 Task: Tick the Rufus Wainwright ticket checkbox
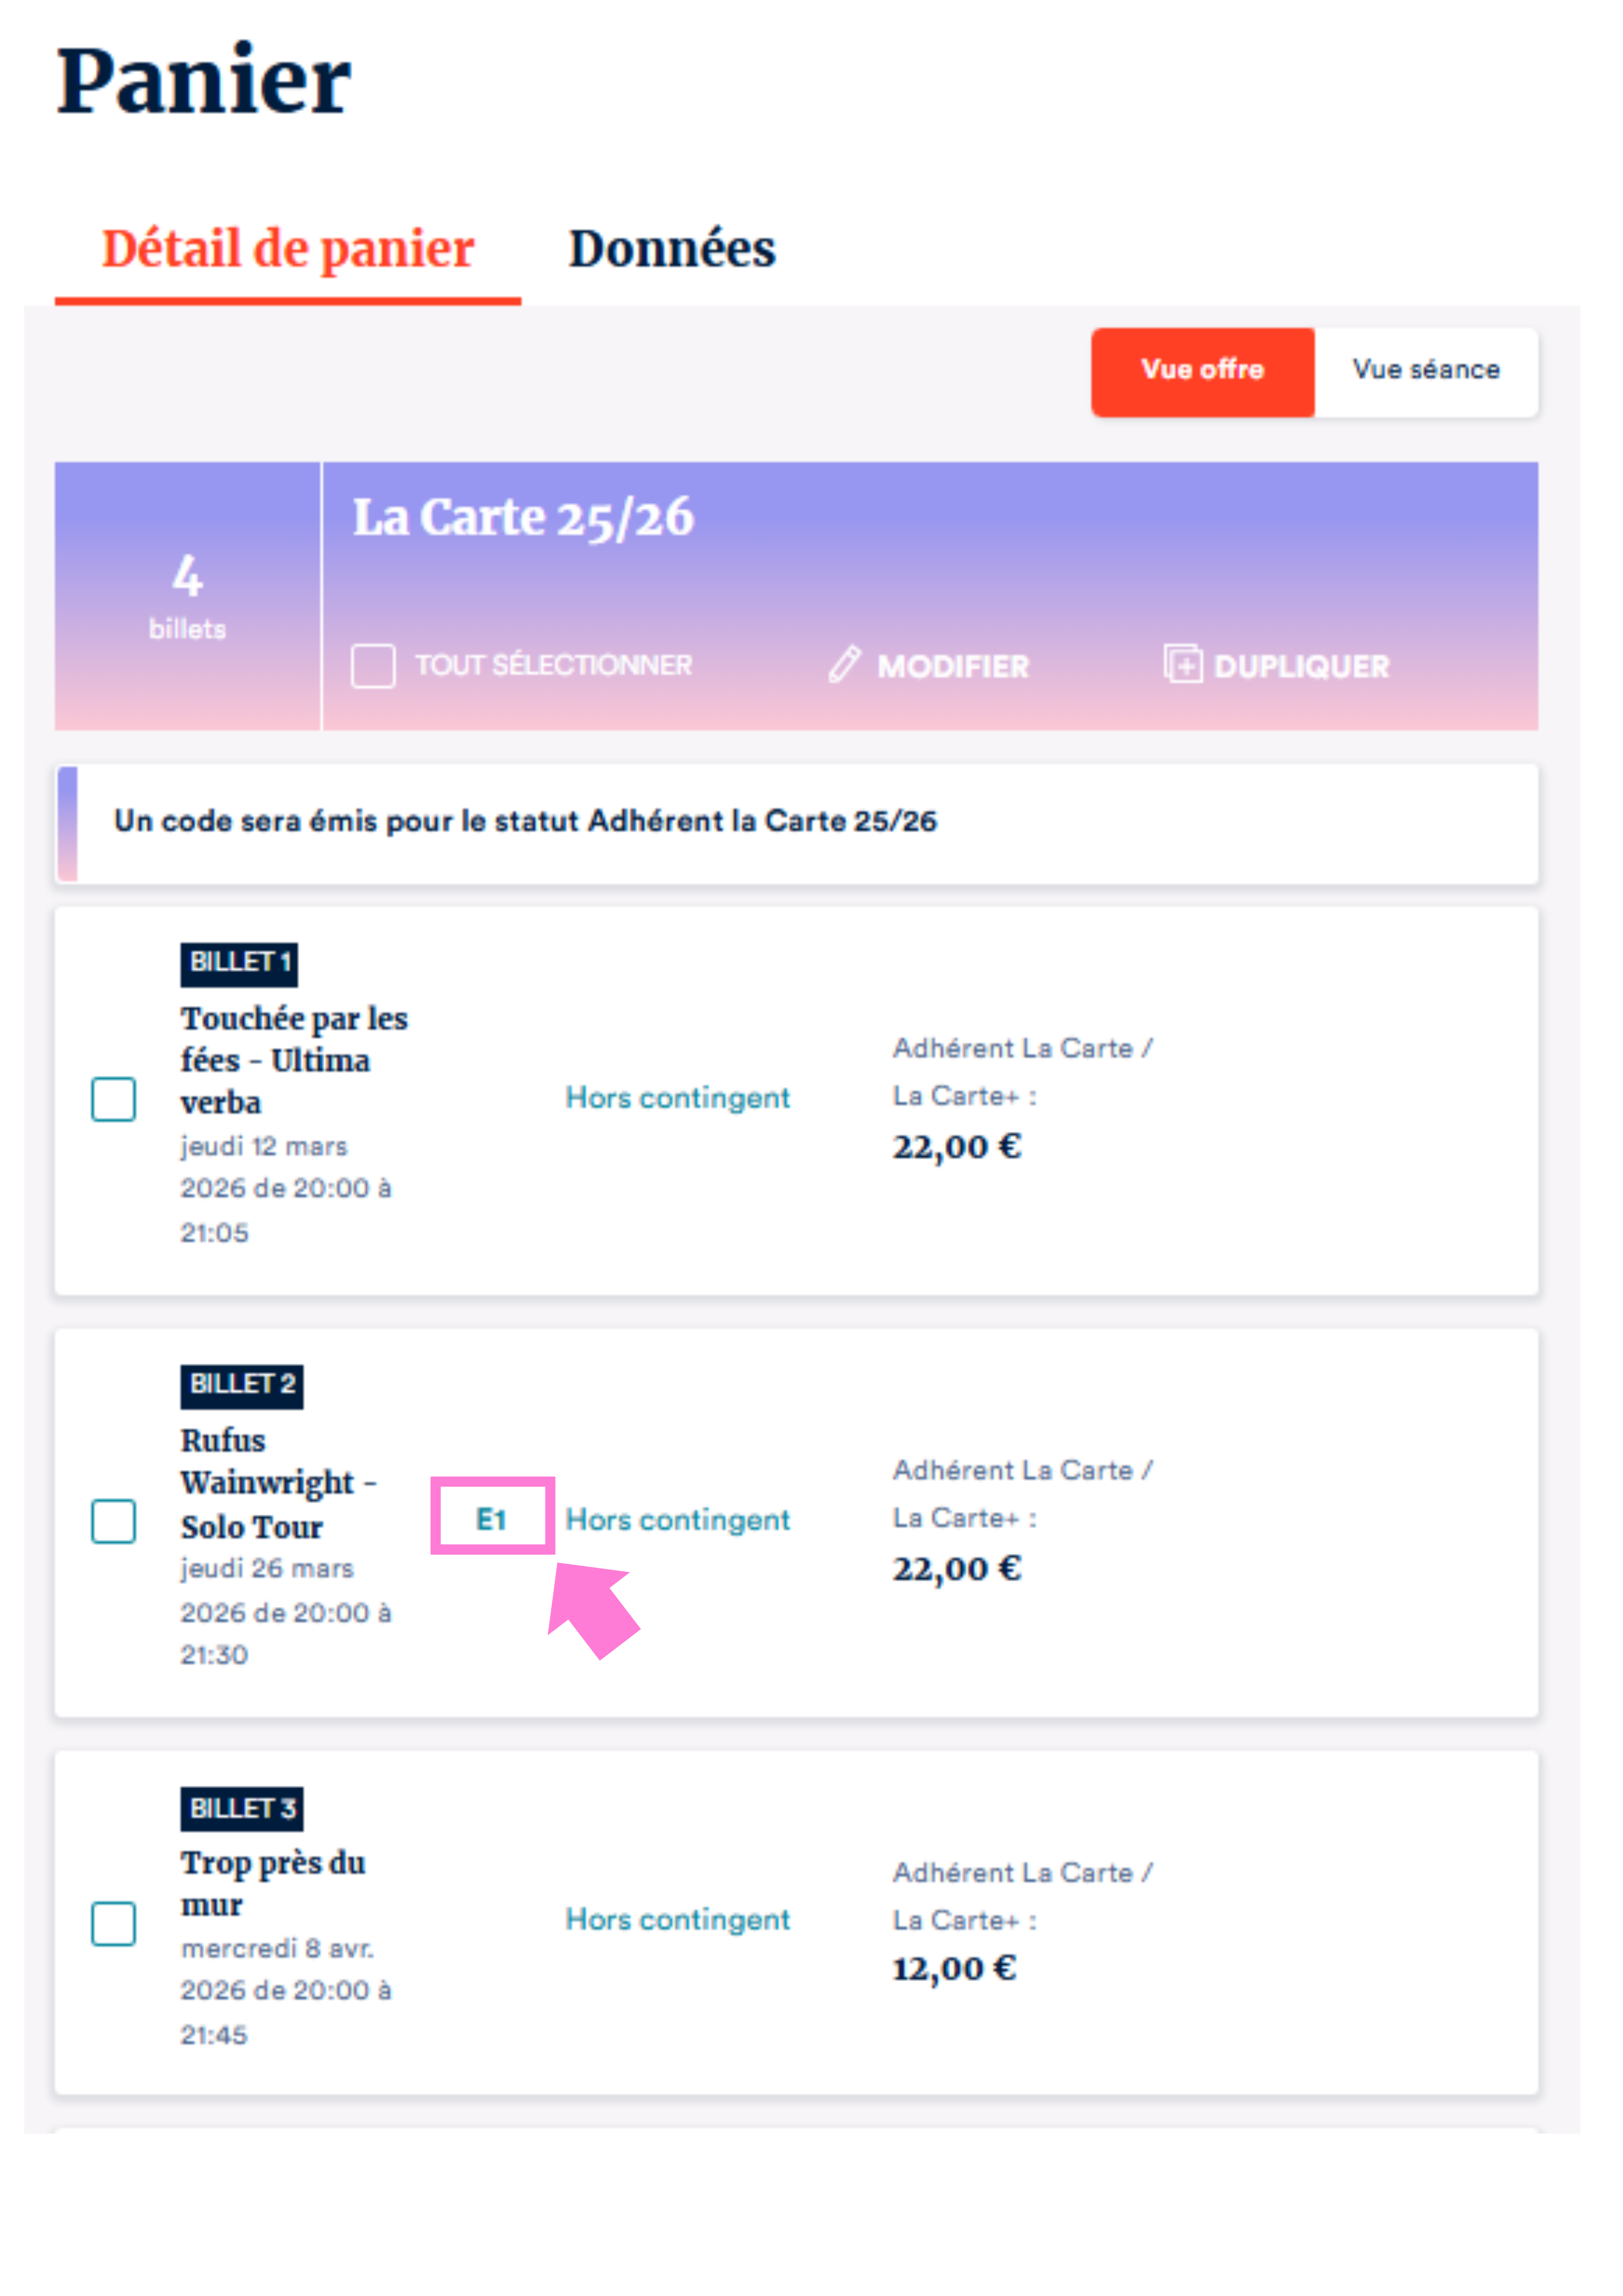(x=113, y=1521)
